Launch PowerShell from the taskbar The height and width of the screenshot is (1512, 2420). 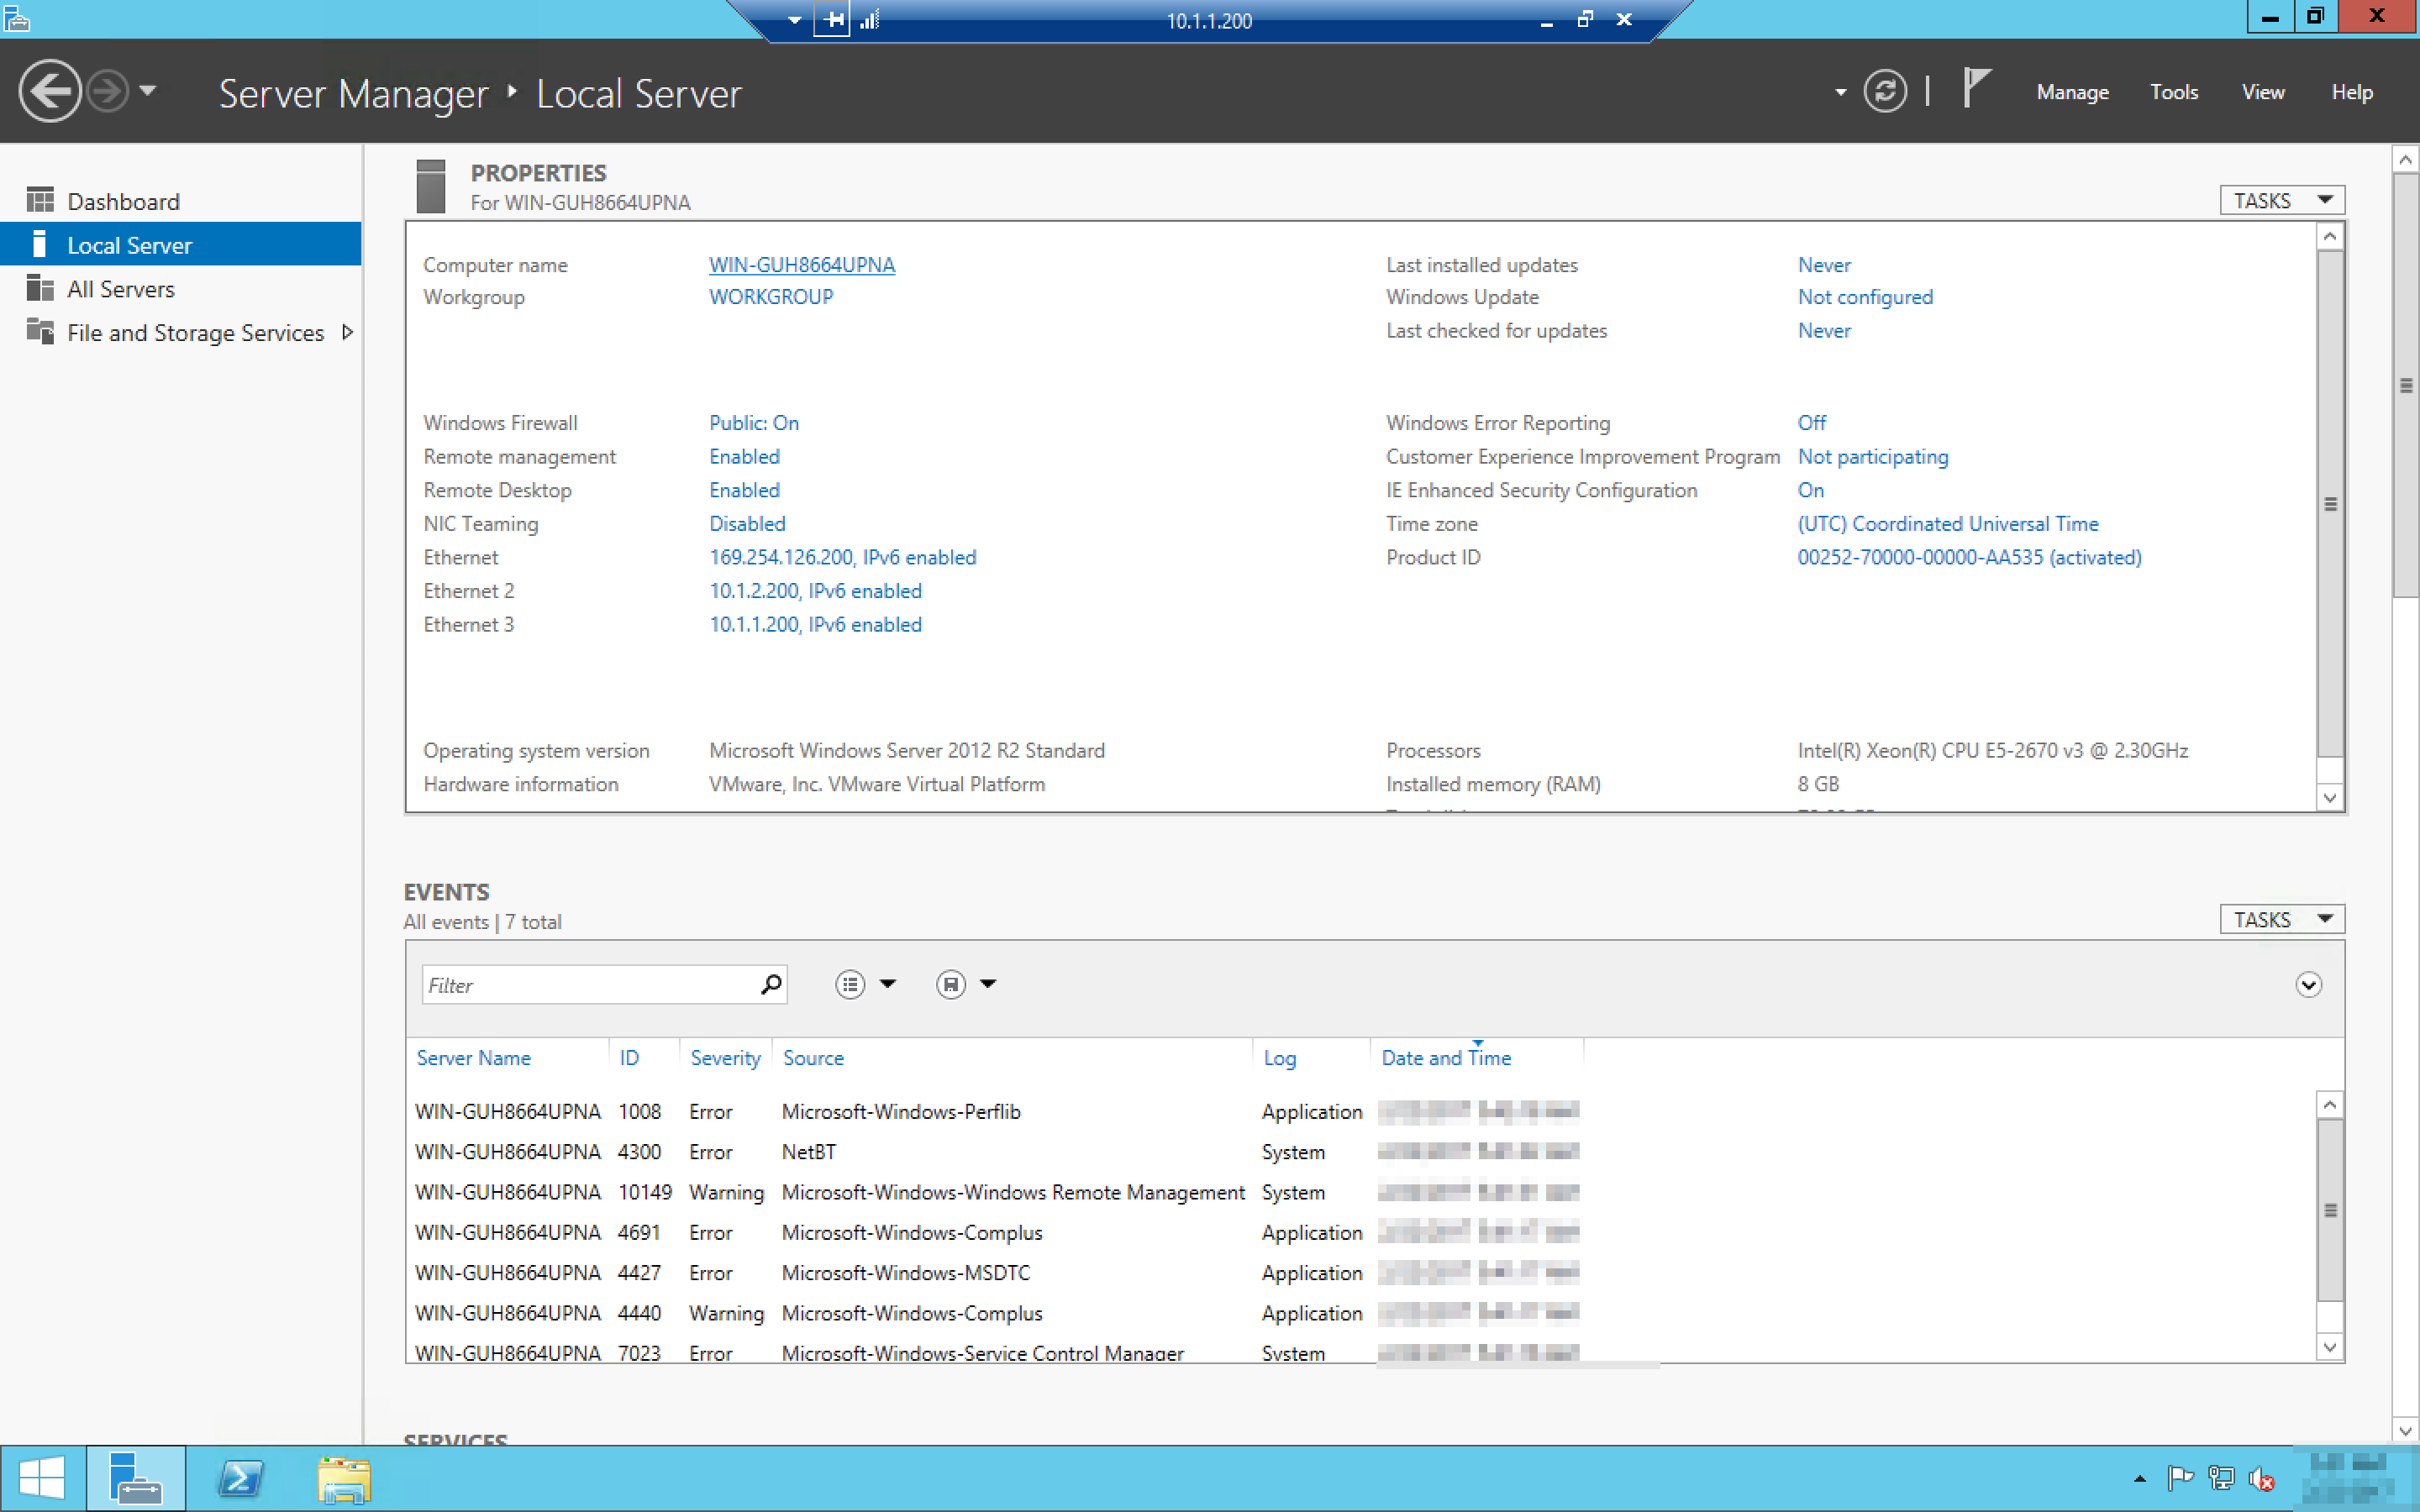240,1478
